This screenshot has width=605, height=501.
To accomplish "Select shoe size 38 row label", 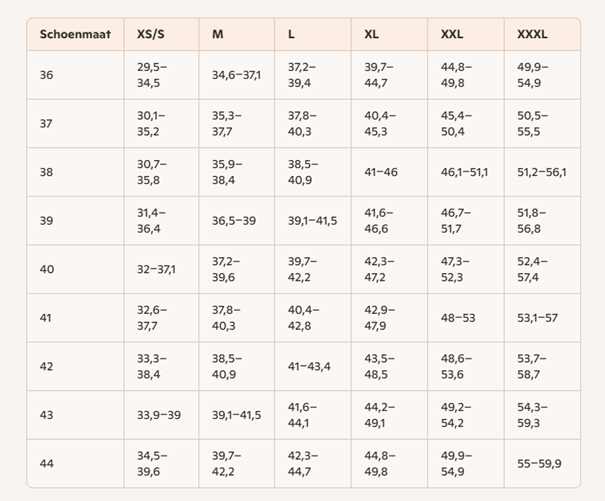I will click(x=47, y=172).
